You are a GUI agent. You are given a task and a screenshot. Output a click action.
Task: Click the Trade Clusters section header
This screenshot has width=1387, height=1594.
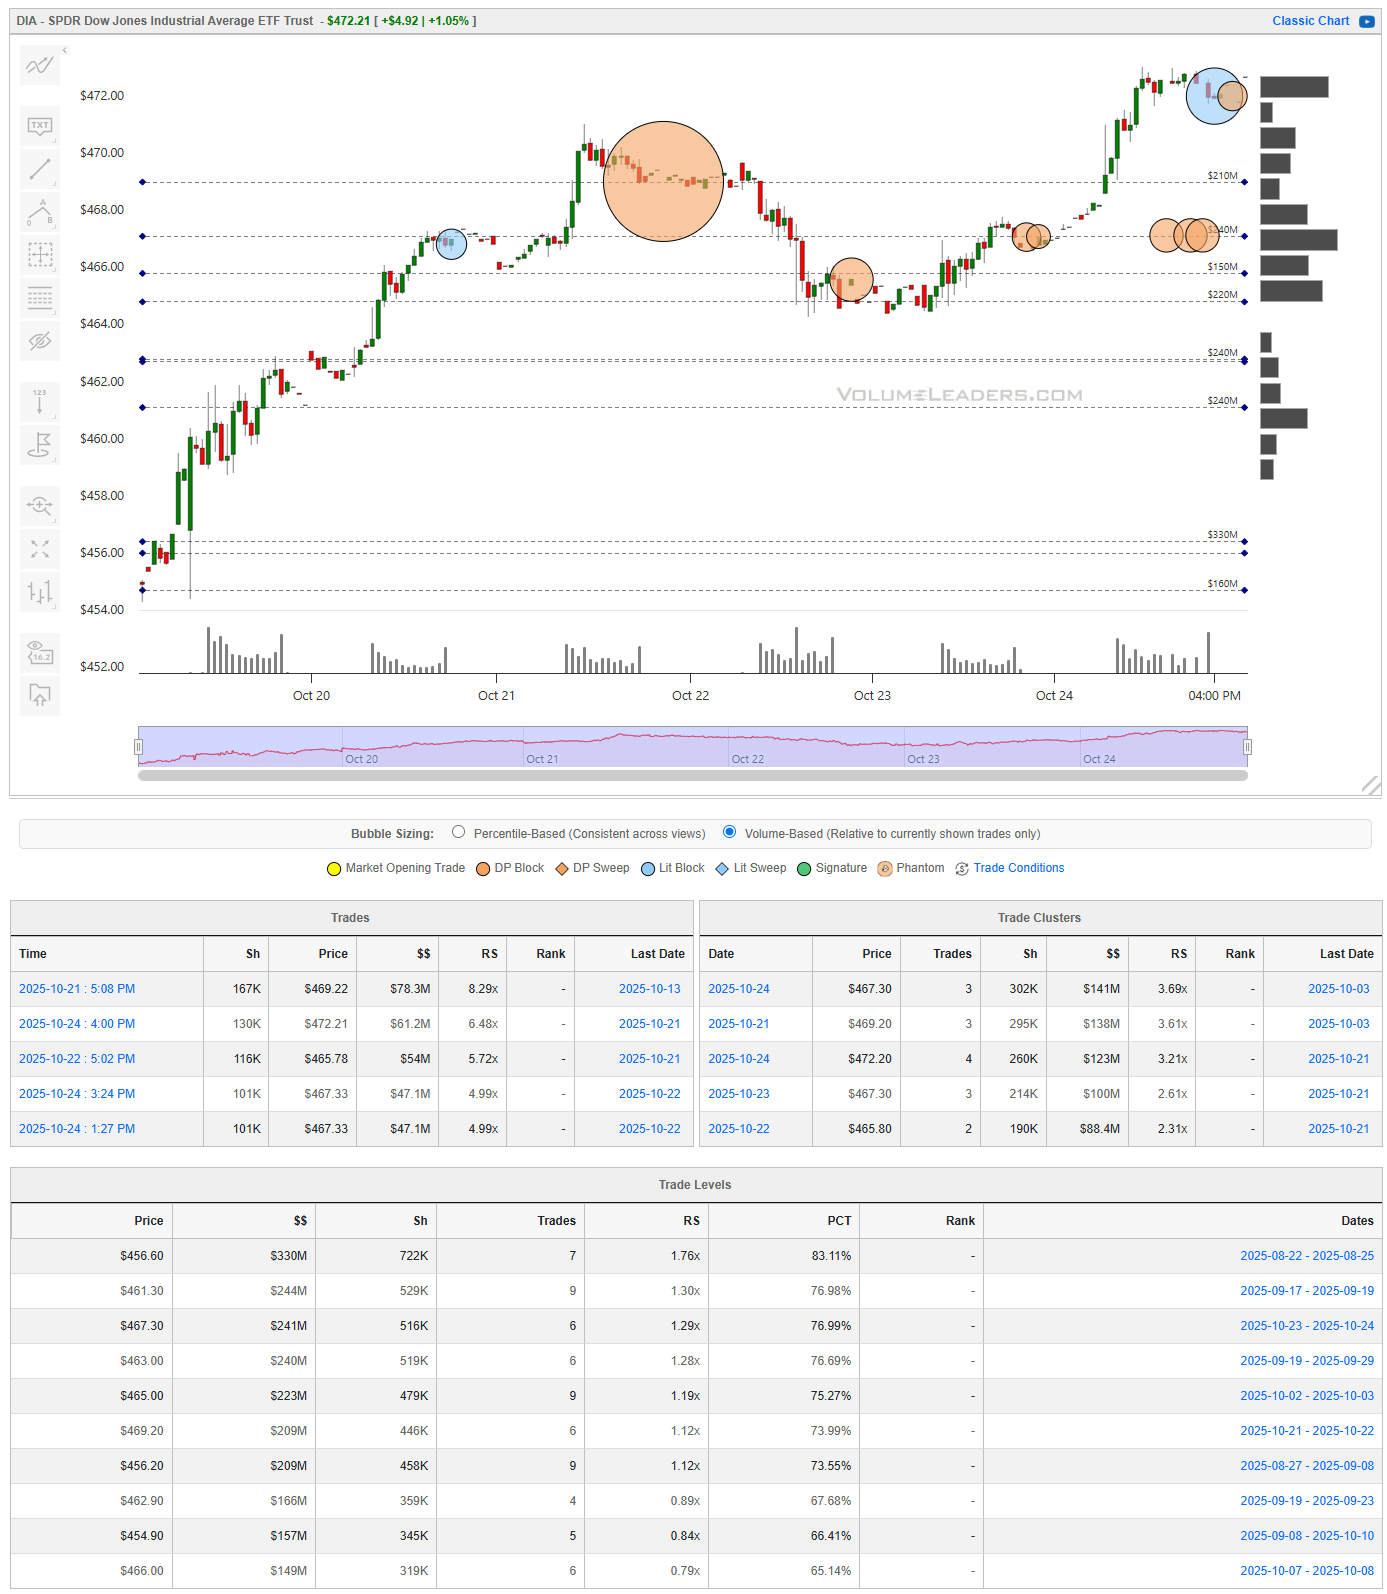pyautogui.click(x=1039, y=918)
